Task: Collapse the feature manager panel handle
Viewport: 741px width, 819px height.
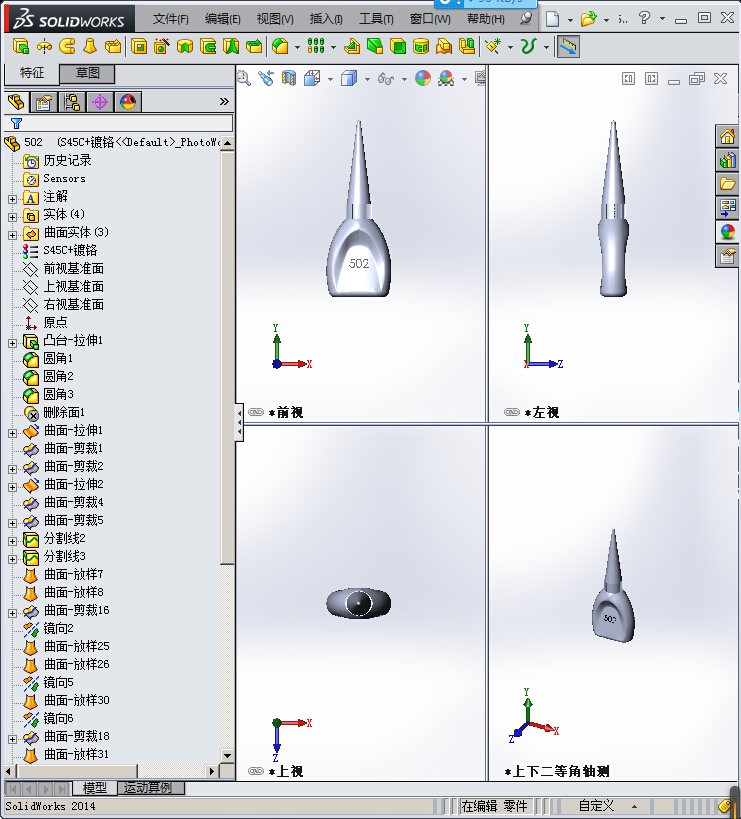Action: coord(239,422)
